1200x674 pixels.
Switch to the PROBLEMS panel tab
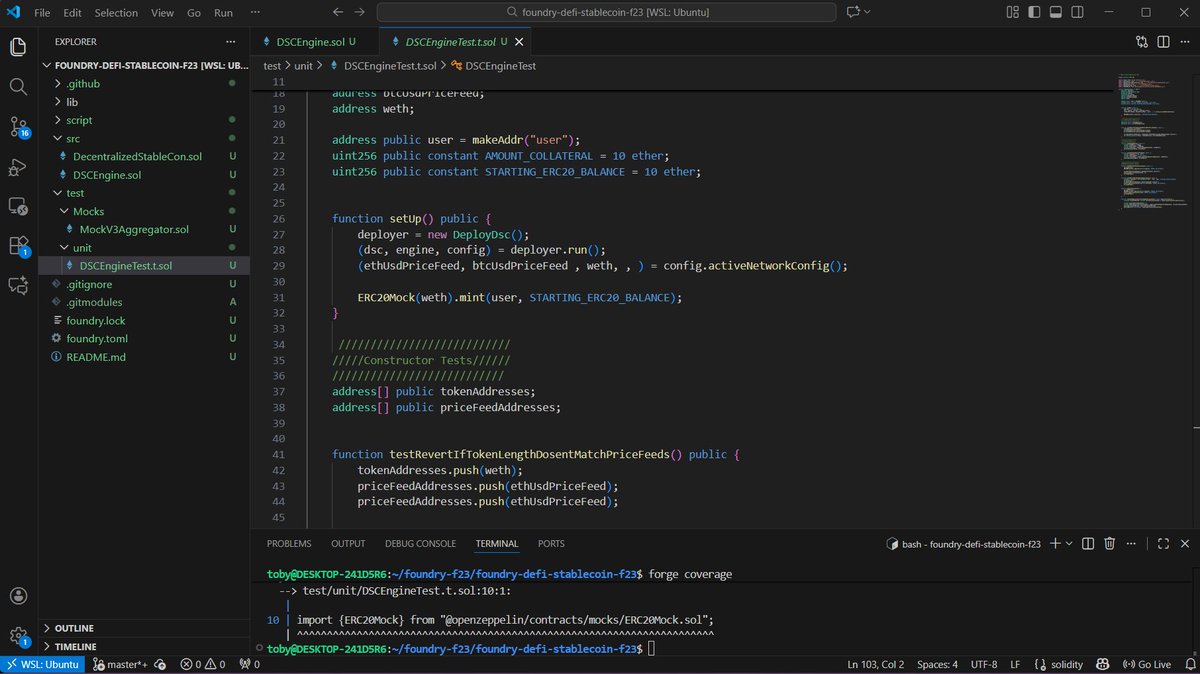289,544
